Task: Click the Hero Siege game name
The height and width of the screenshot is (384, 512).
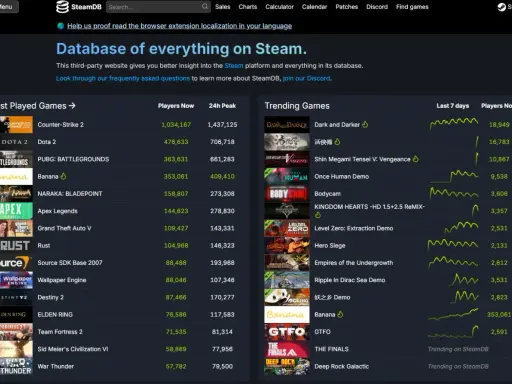Action: coord(330,246)
